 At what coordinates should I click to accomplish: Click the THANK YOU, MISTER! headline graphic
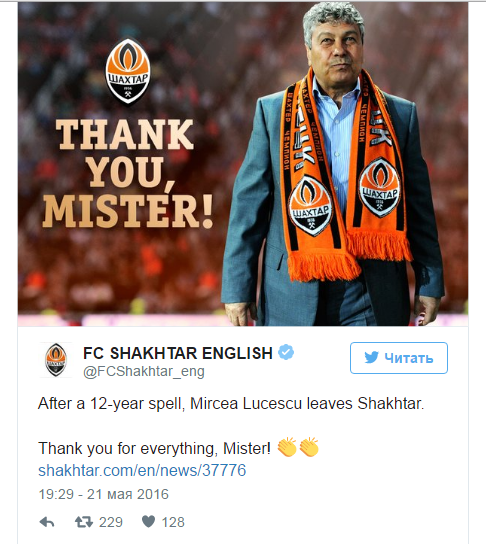128,173
